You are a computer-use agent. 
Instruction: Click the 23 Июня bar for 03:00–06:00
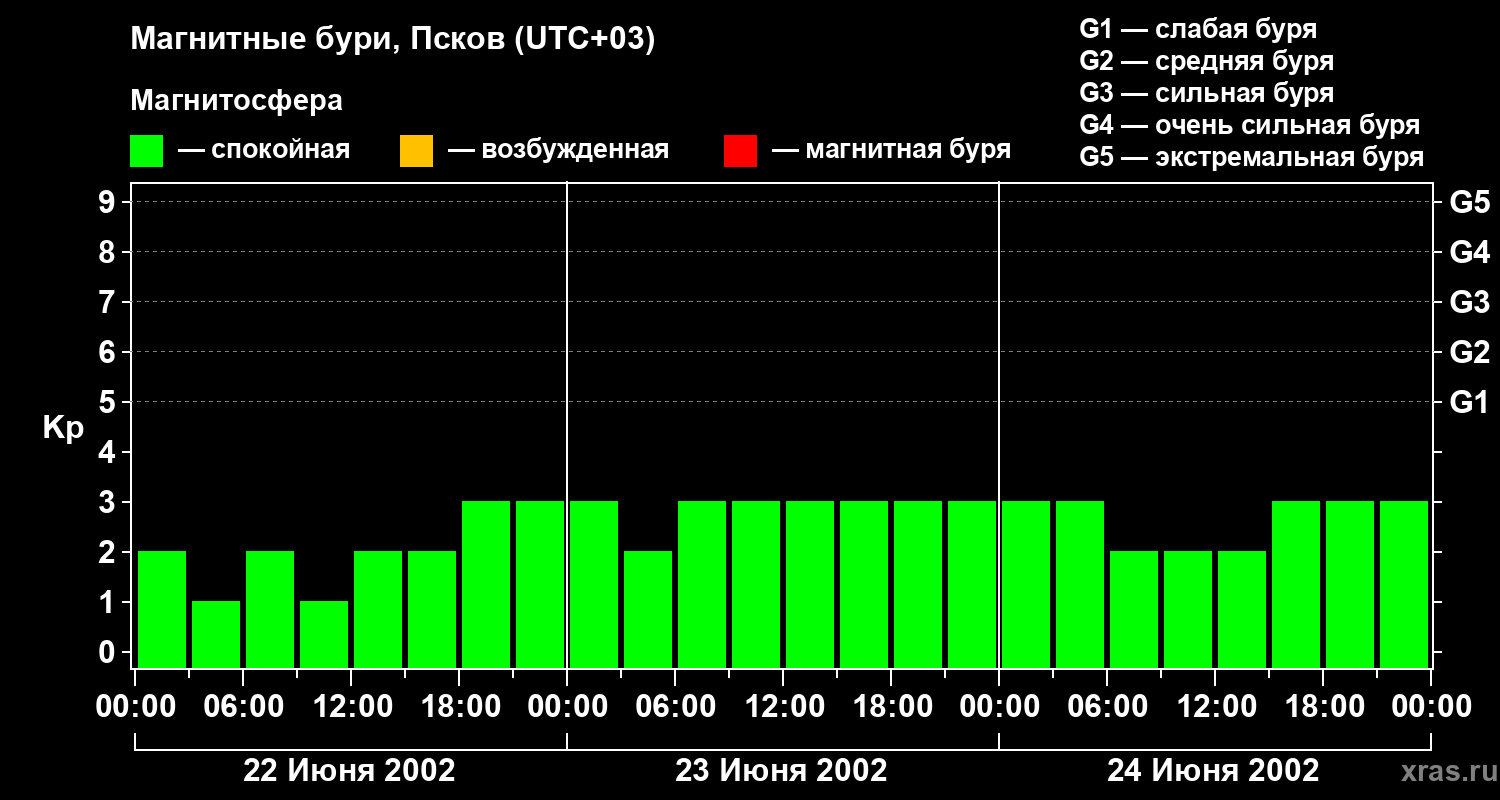tap(648, 609)
